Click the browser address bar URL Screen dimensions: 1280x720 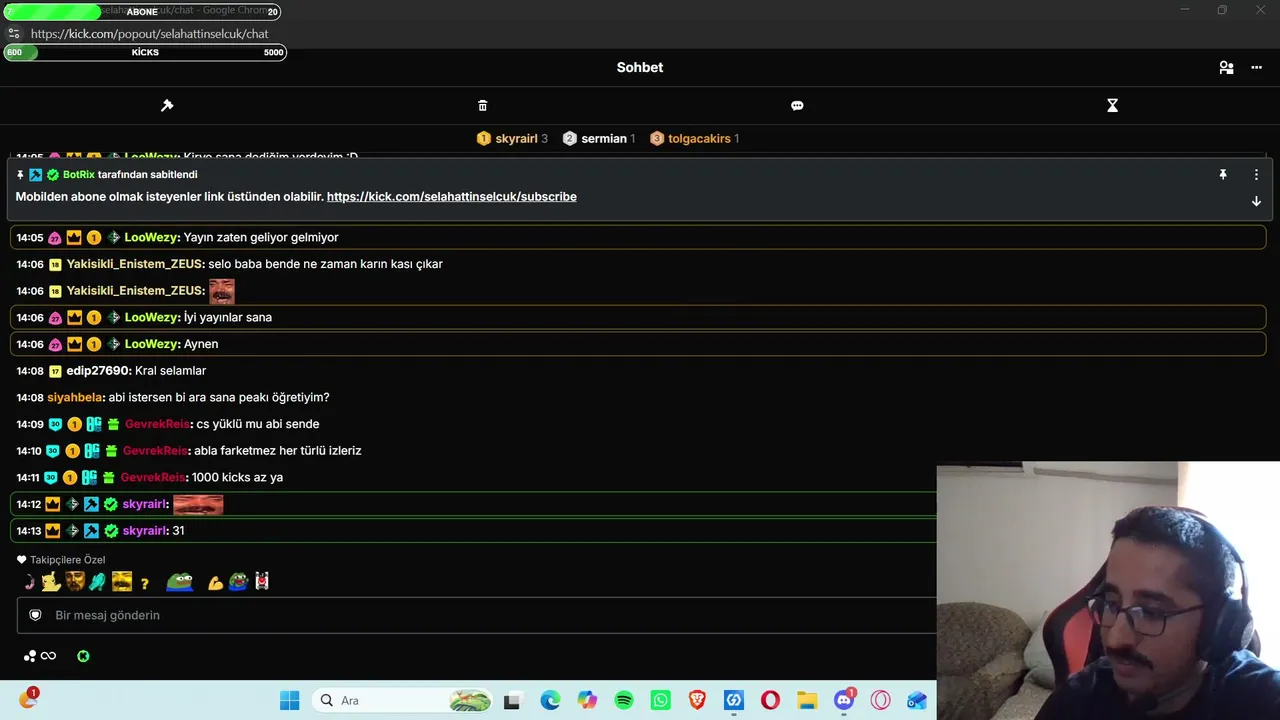[x=150, y=34]
